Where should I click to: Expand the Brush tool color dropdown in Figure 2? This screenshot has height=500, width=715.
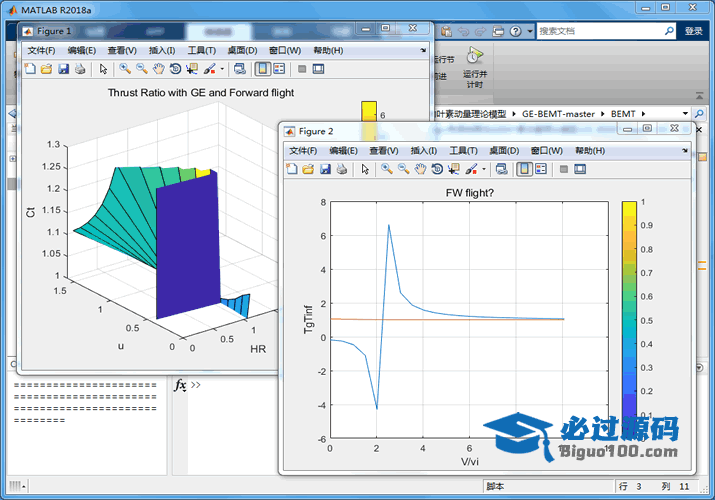pos(484,169)
